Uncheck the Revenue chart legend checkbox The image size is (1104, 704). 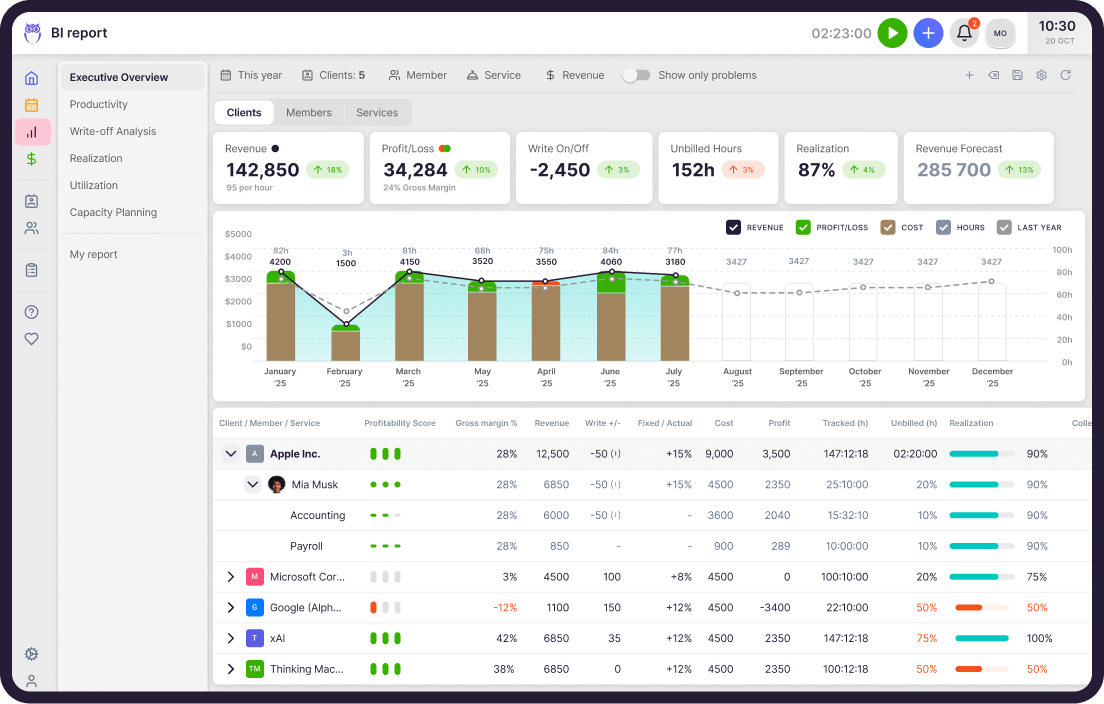click(734, 227)
